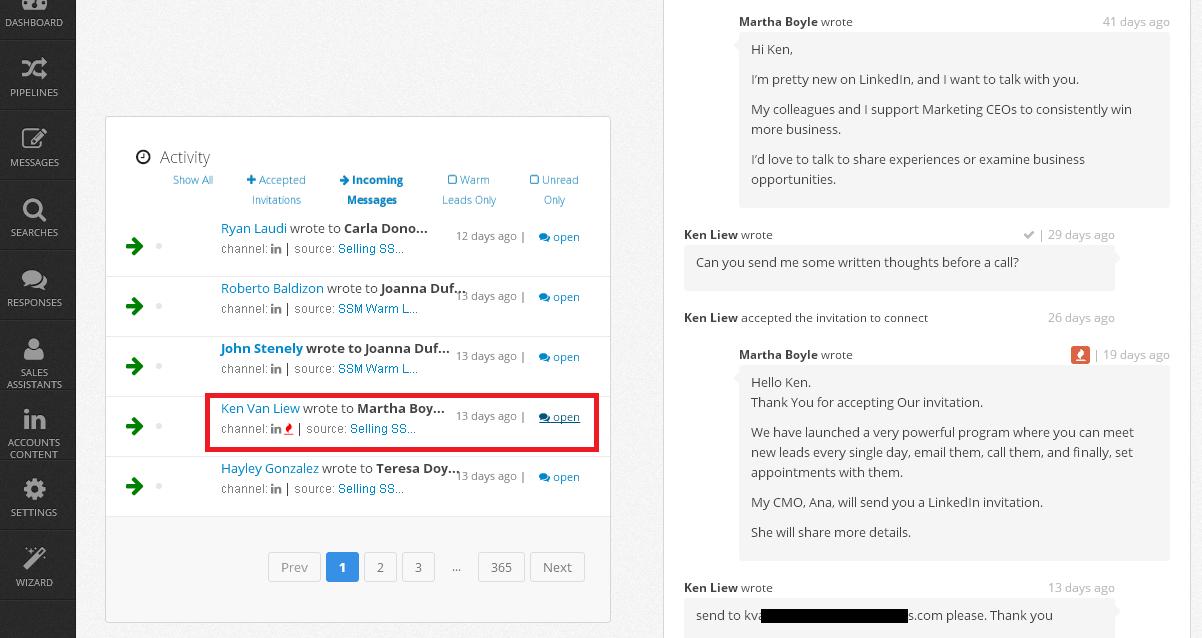Filter by Incoming Messages
Screen dimensions: 1202x638
pos(371,190)
